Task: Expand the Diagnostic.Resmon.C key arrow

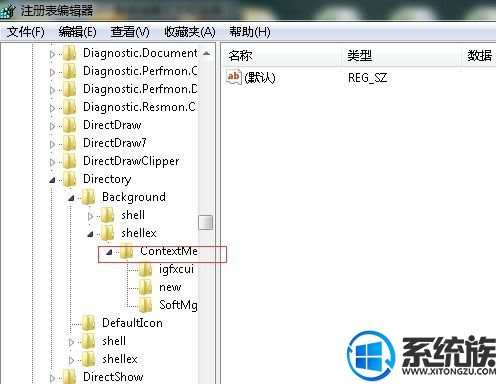Action: 52,108
